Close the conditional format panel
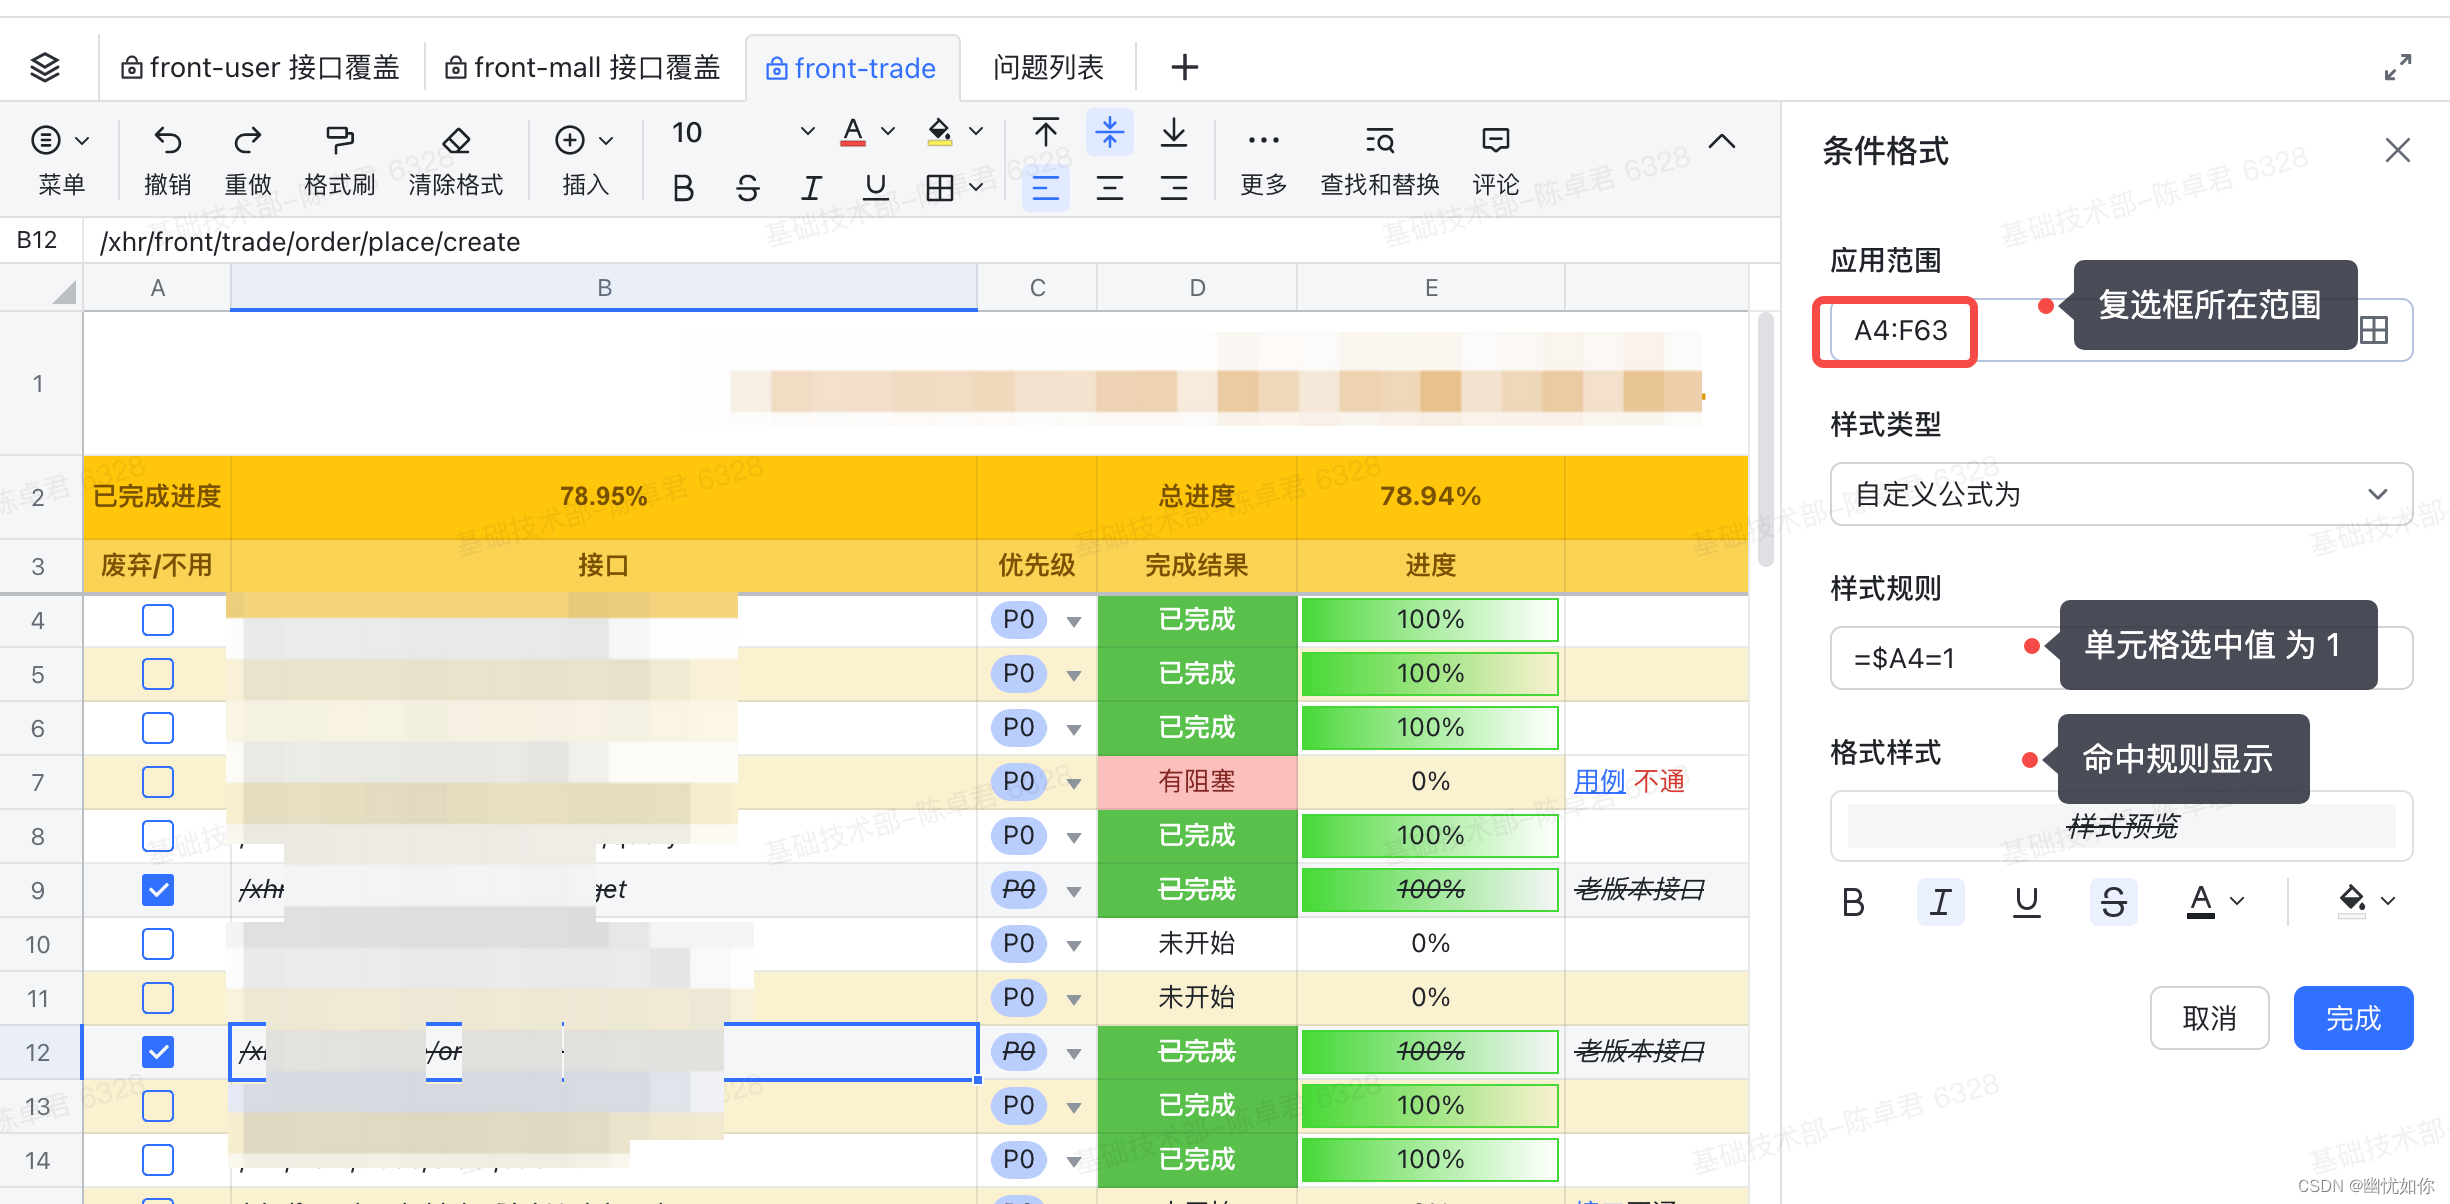 tap(2397, 150)
